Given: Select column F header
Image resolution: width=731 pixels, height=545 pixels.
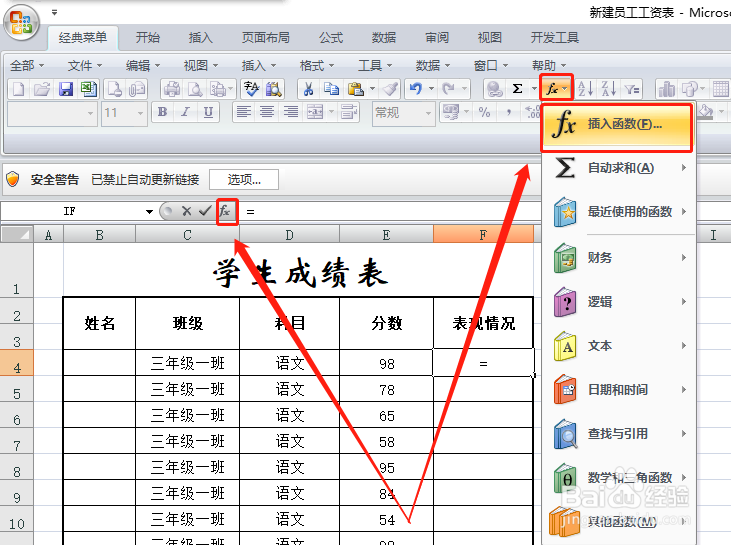Looking at the screenshot, I should (483, 235).
